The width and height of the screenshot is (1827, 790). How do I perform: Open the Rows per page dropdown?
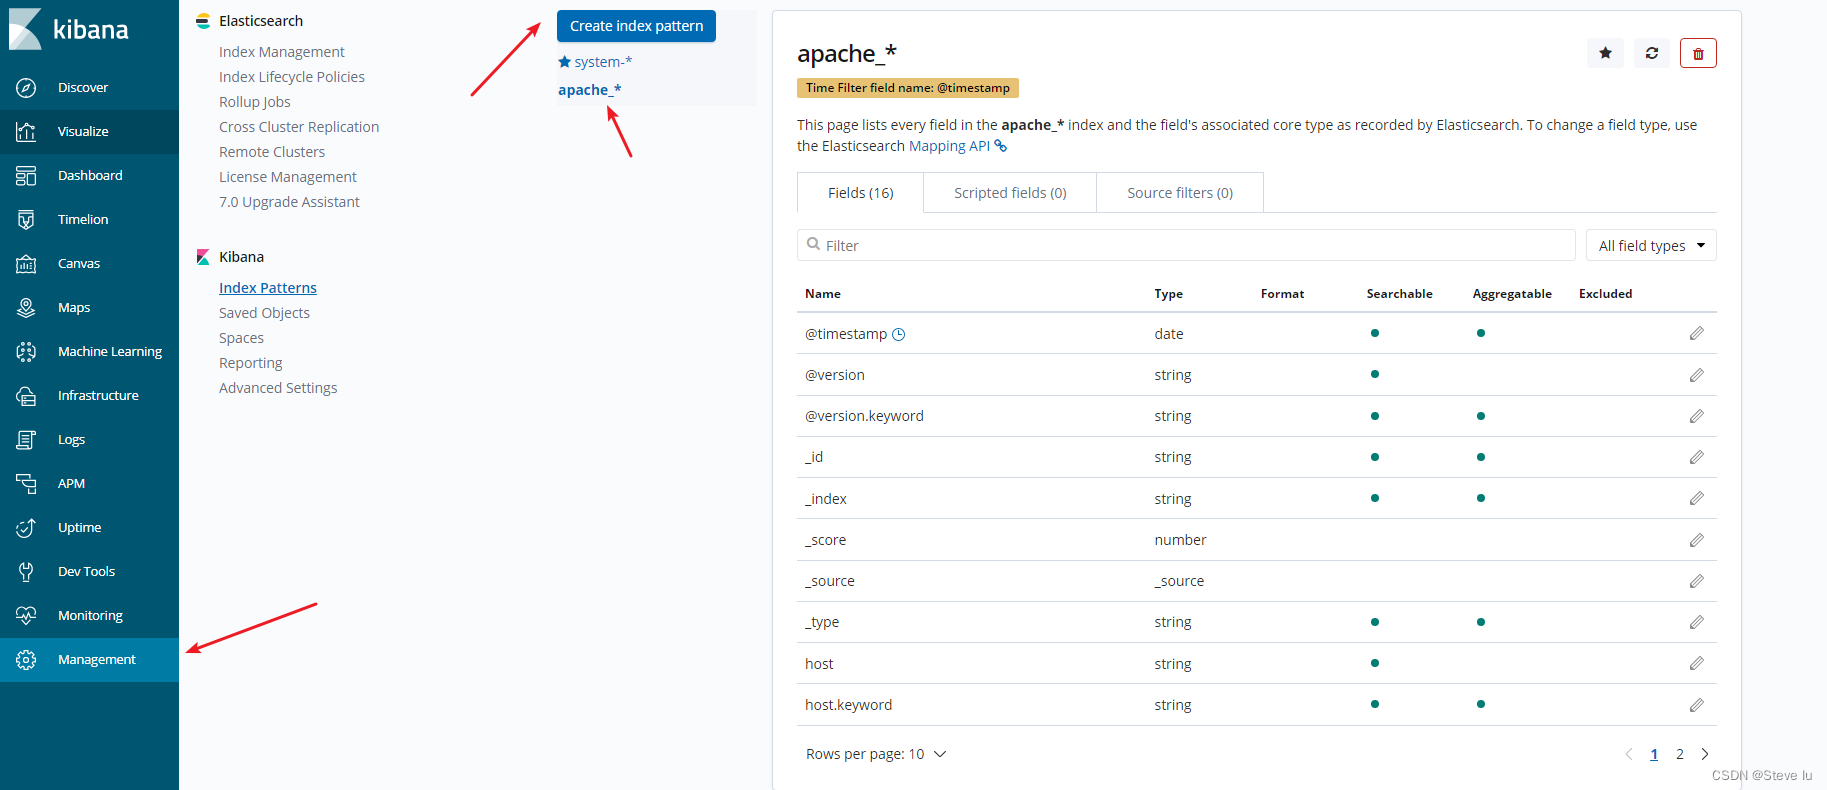[x=876, y=754]
